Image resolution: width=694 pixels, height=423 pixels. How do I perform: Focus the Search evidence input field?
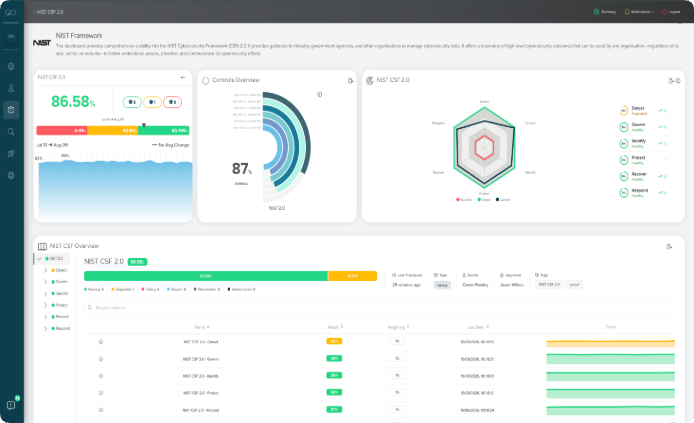click(x=381, y=308)
